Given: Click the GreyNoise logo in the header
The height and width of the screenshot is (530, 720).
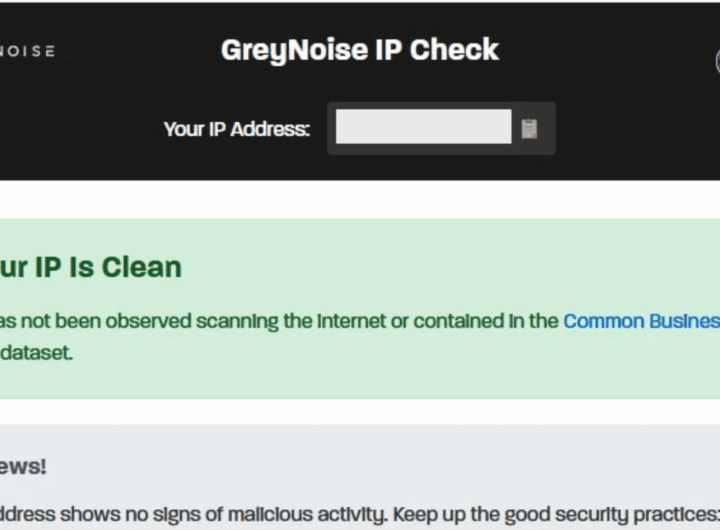Looking at the screenshot, I should [x=27, y=51].
